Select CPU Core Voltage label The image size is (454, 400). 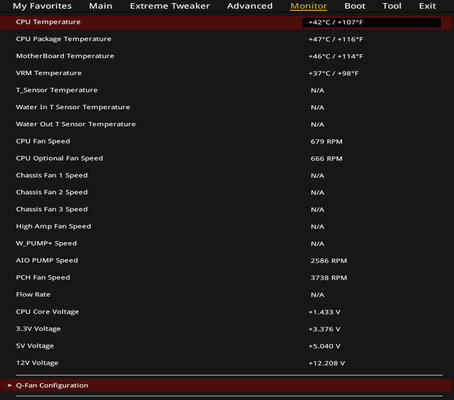coord(47,312)
